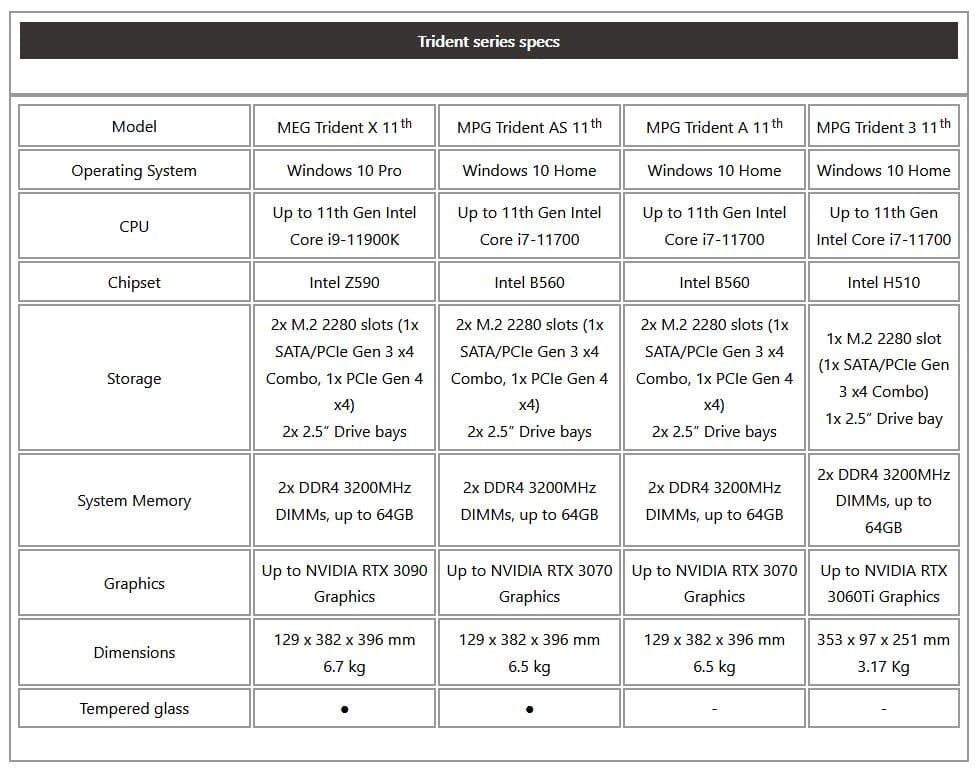Click the tempered glass bullet for MPG Trident AS
Screen dimensions: 980x774
[x=529, y=709]
